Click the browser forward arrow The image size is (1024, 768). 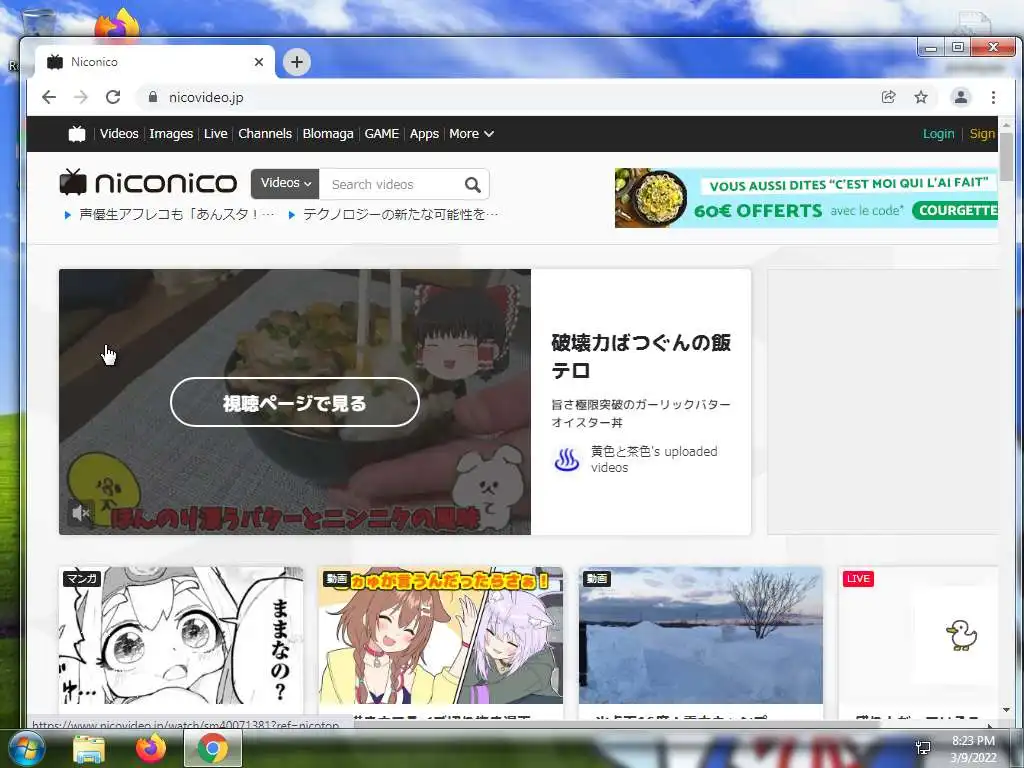click(80, 97)
